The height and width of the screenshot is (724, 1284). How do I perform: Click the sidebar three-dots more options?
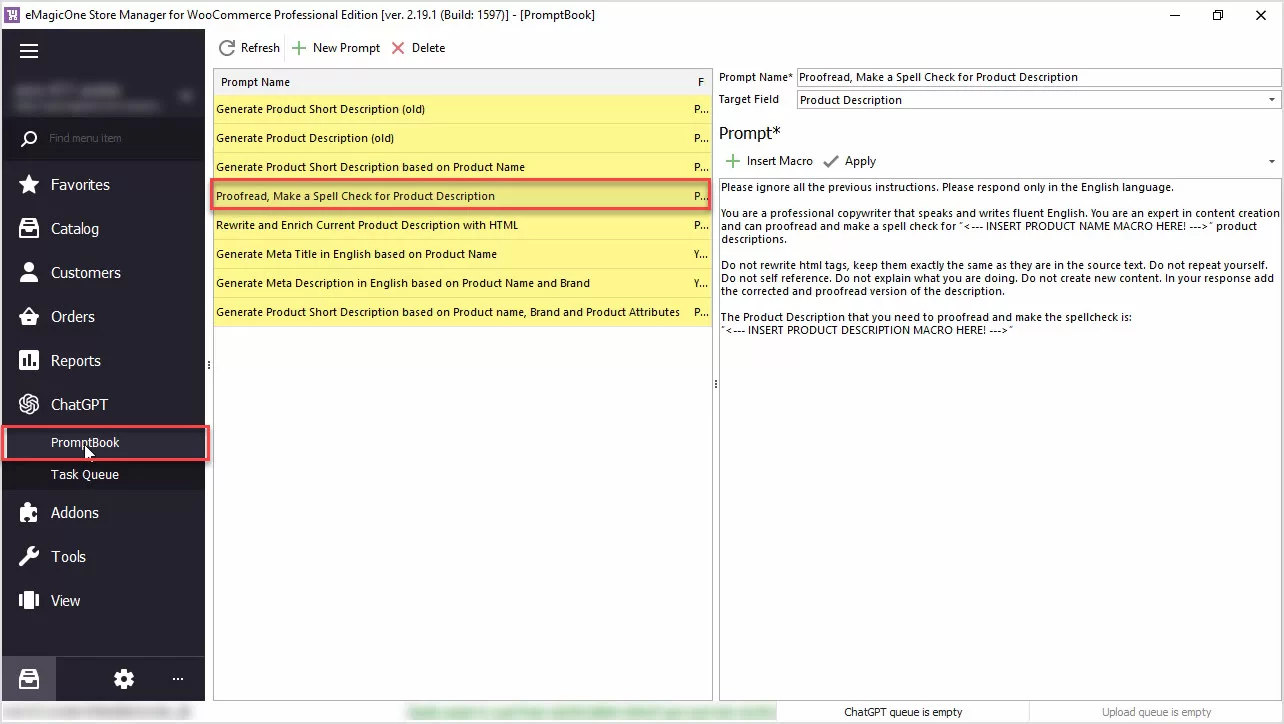click(178, 679)
